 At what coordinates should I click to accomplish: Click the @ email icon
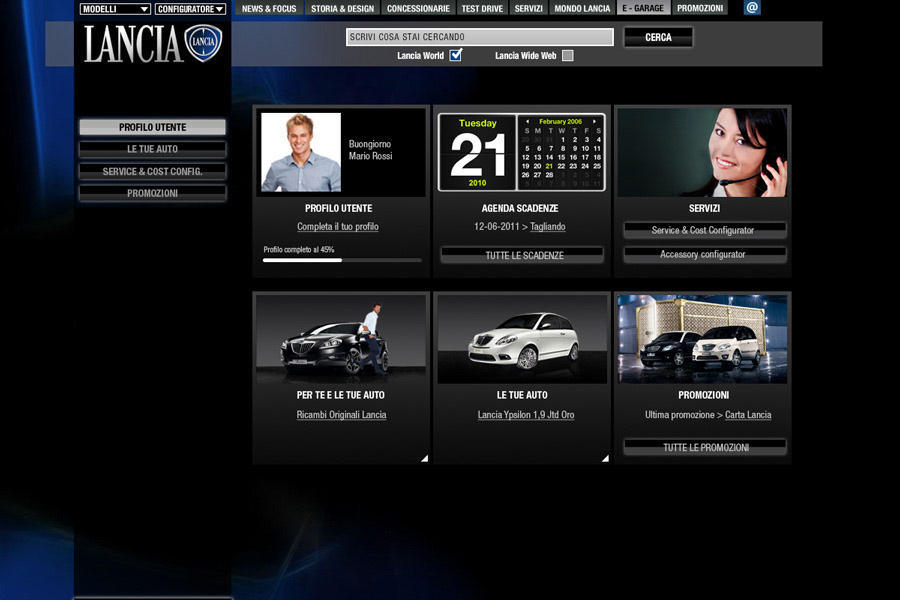pos(752,8)
